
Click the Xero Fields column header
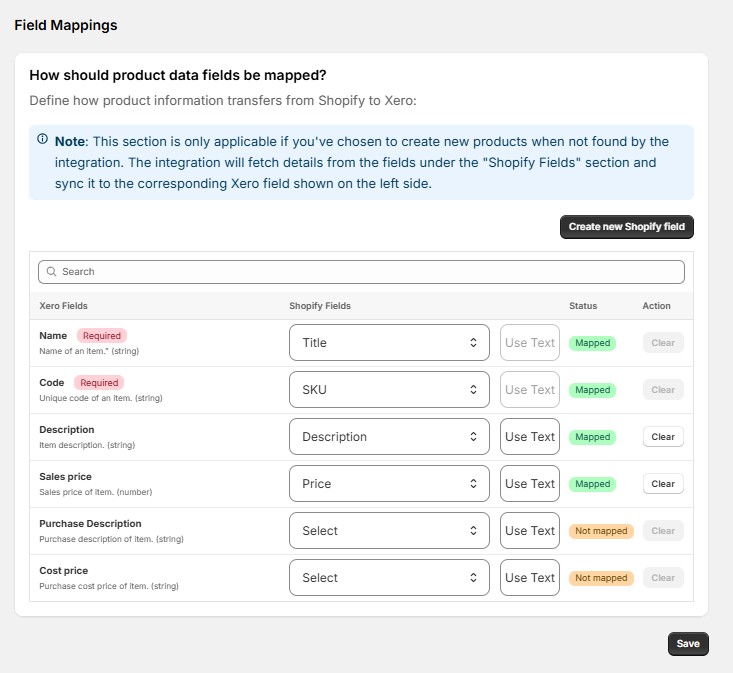tap(64, 306)
